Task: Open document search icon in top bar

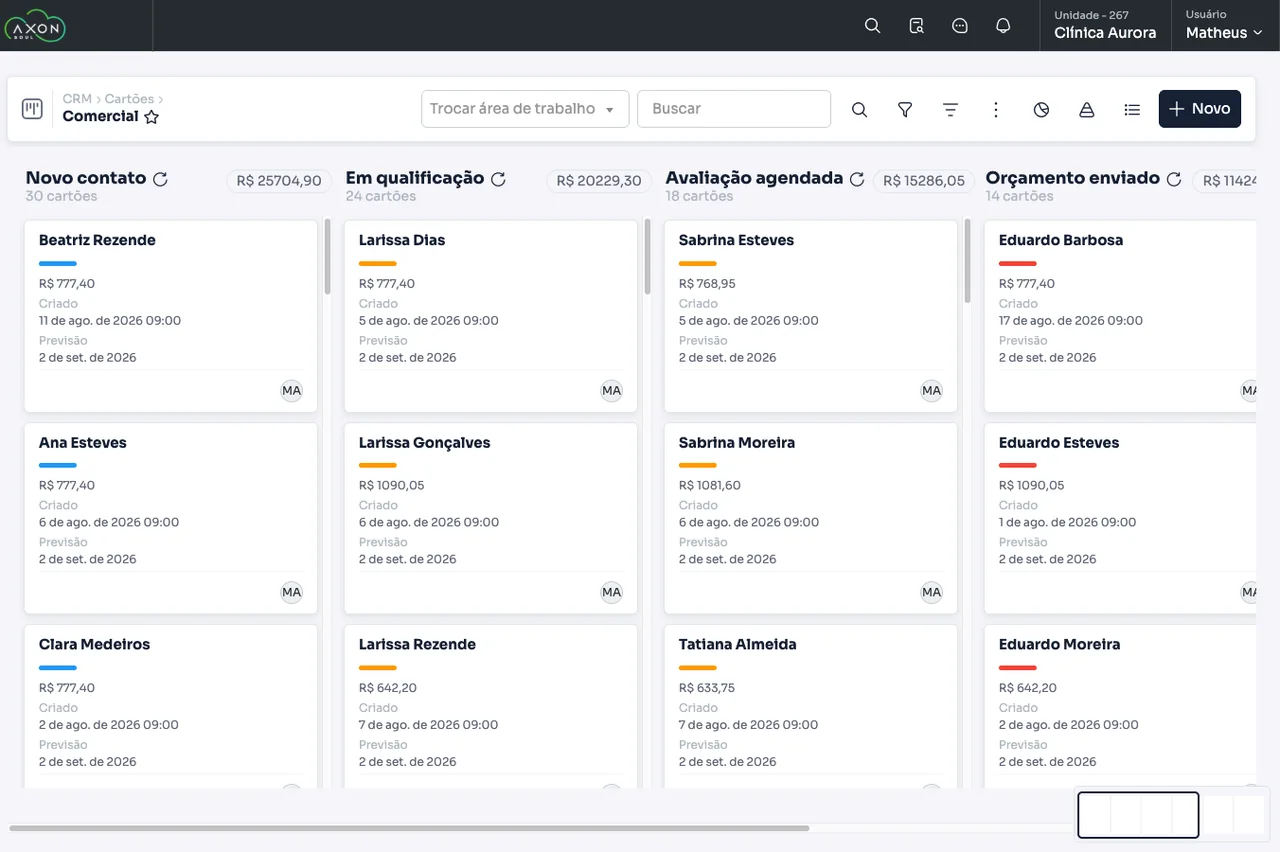Action: 916,26
